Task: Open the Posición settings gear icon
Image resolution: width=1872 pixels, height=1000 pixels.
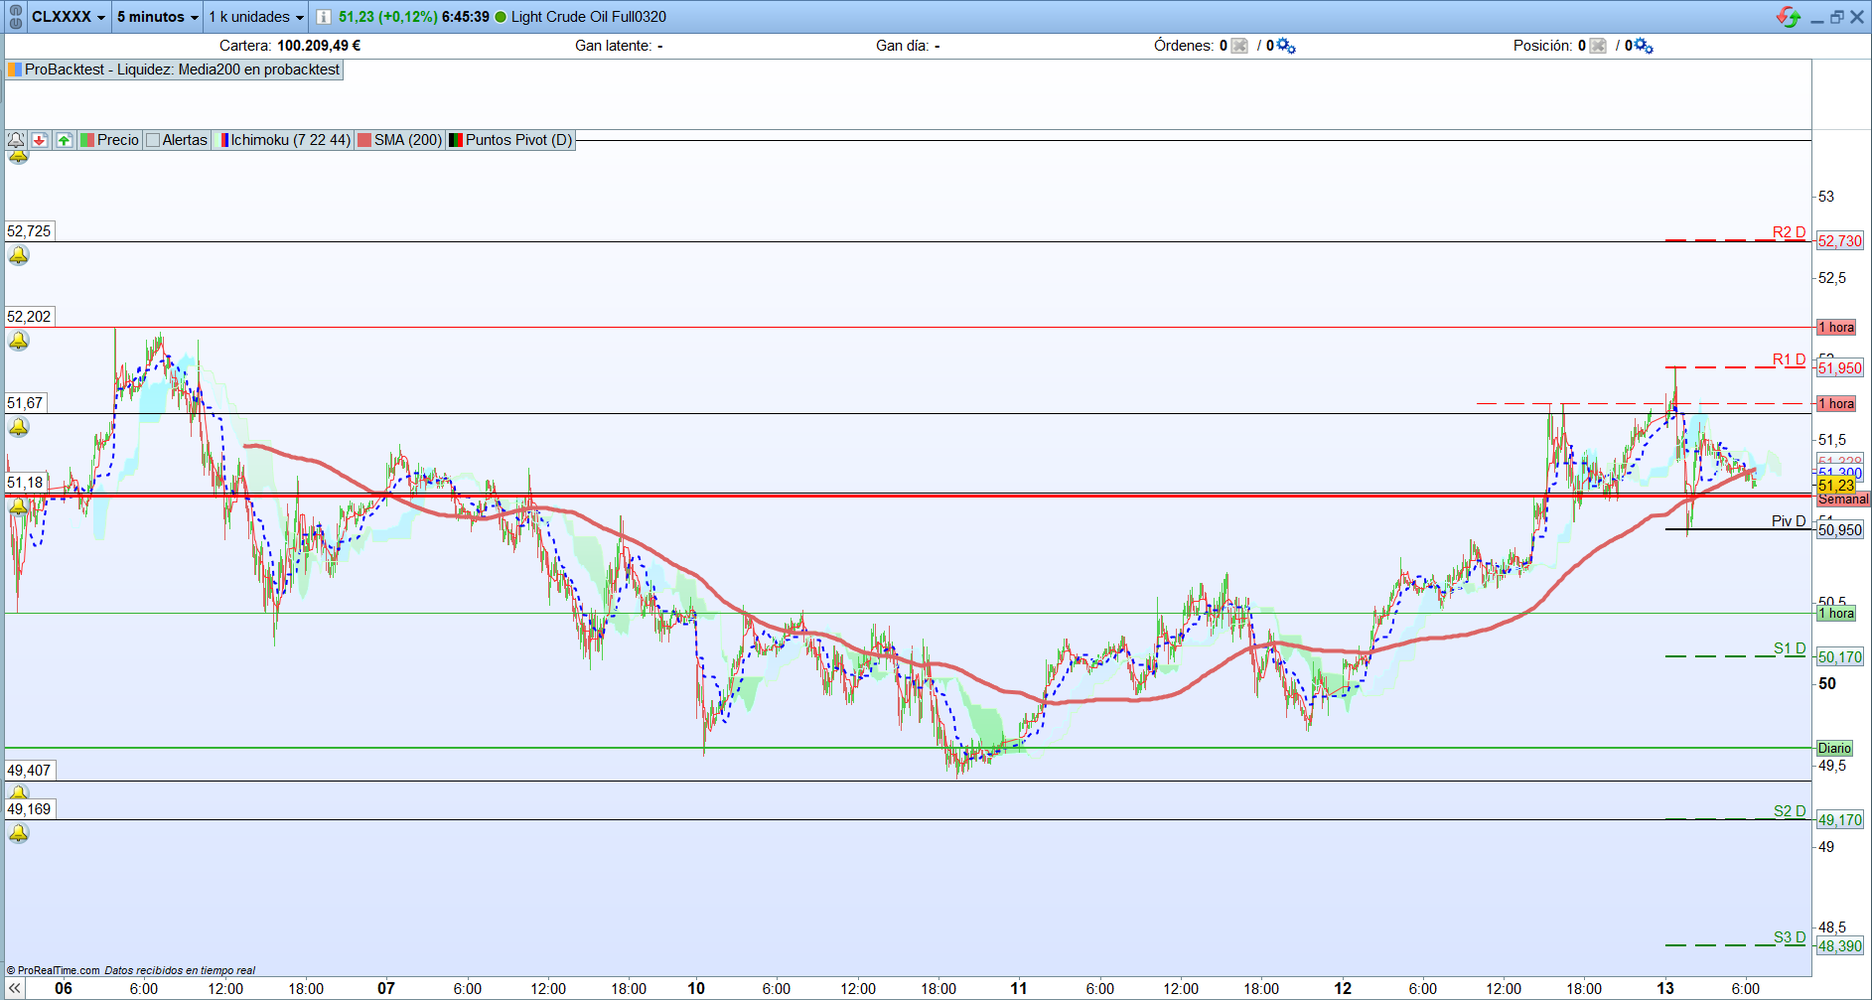Action: click(x=1644, y=46)
